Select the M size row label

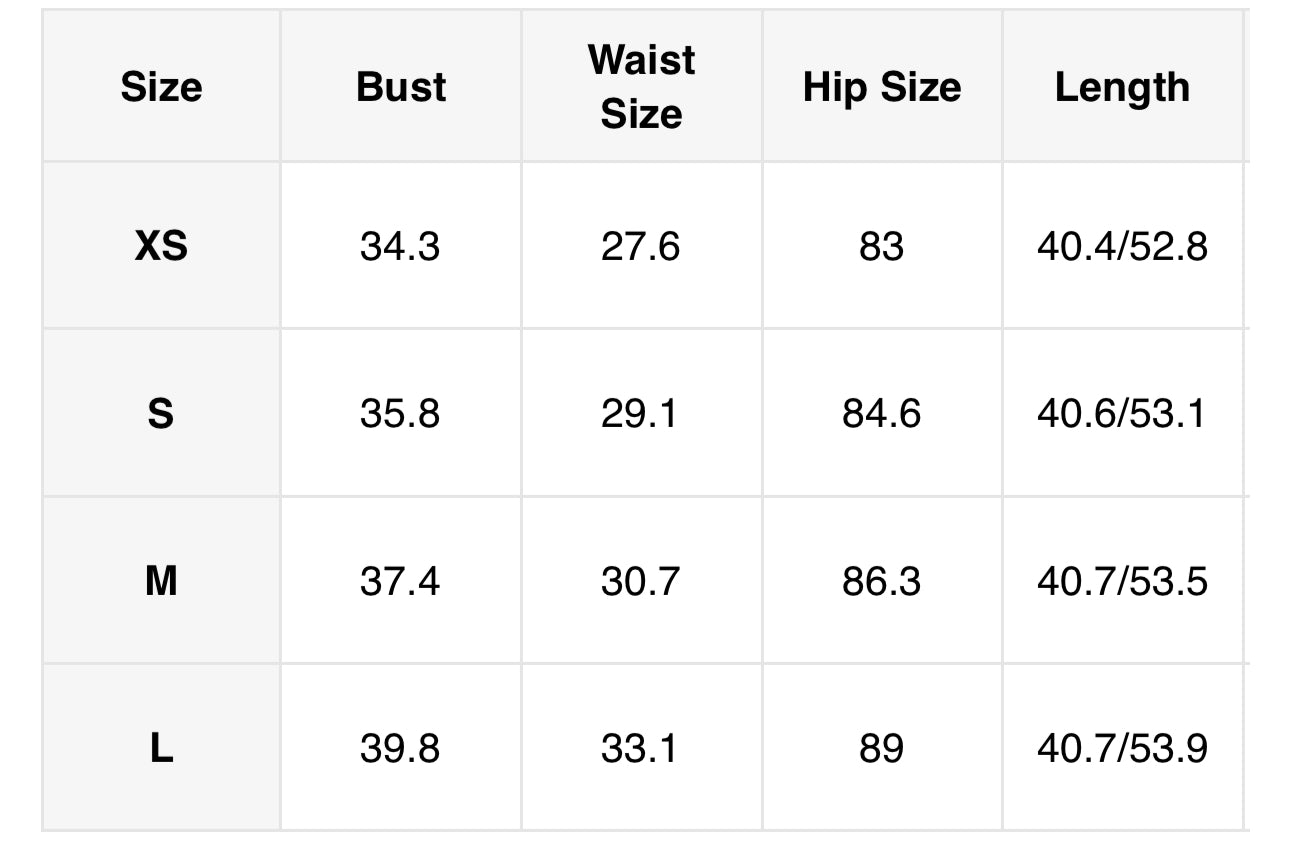point(161,580)
